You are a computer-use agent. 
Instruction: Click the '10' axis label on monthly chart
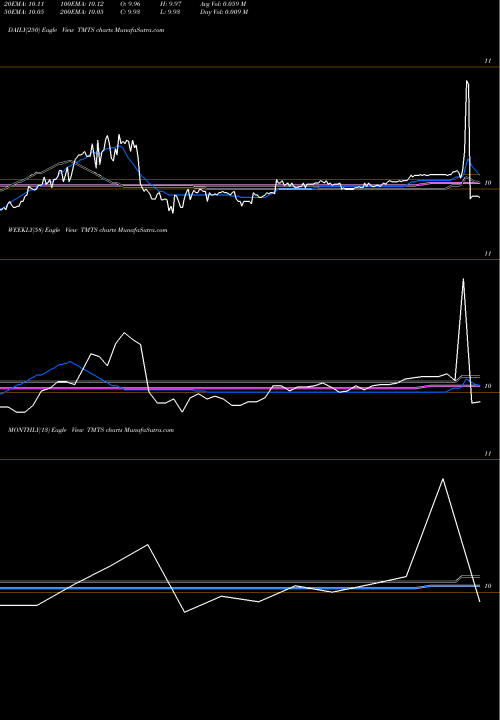(x=488, y=586)
